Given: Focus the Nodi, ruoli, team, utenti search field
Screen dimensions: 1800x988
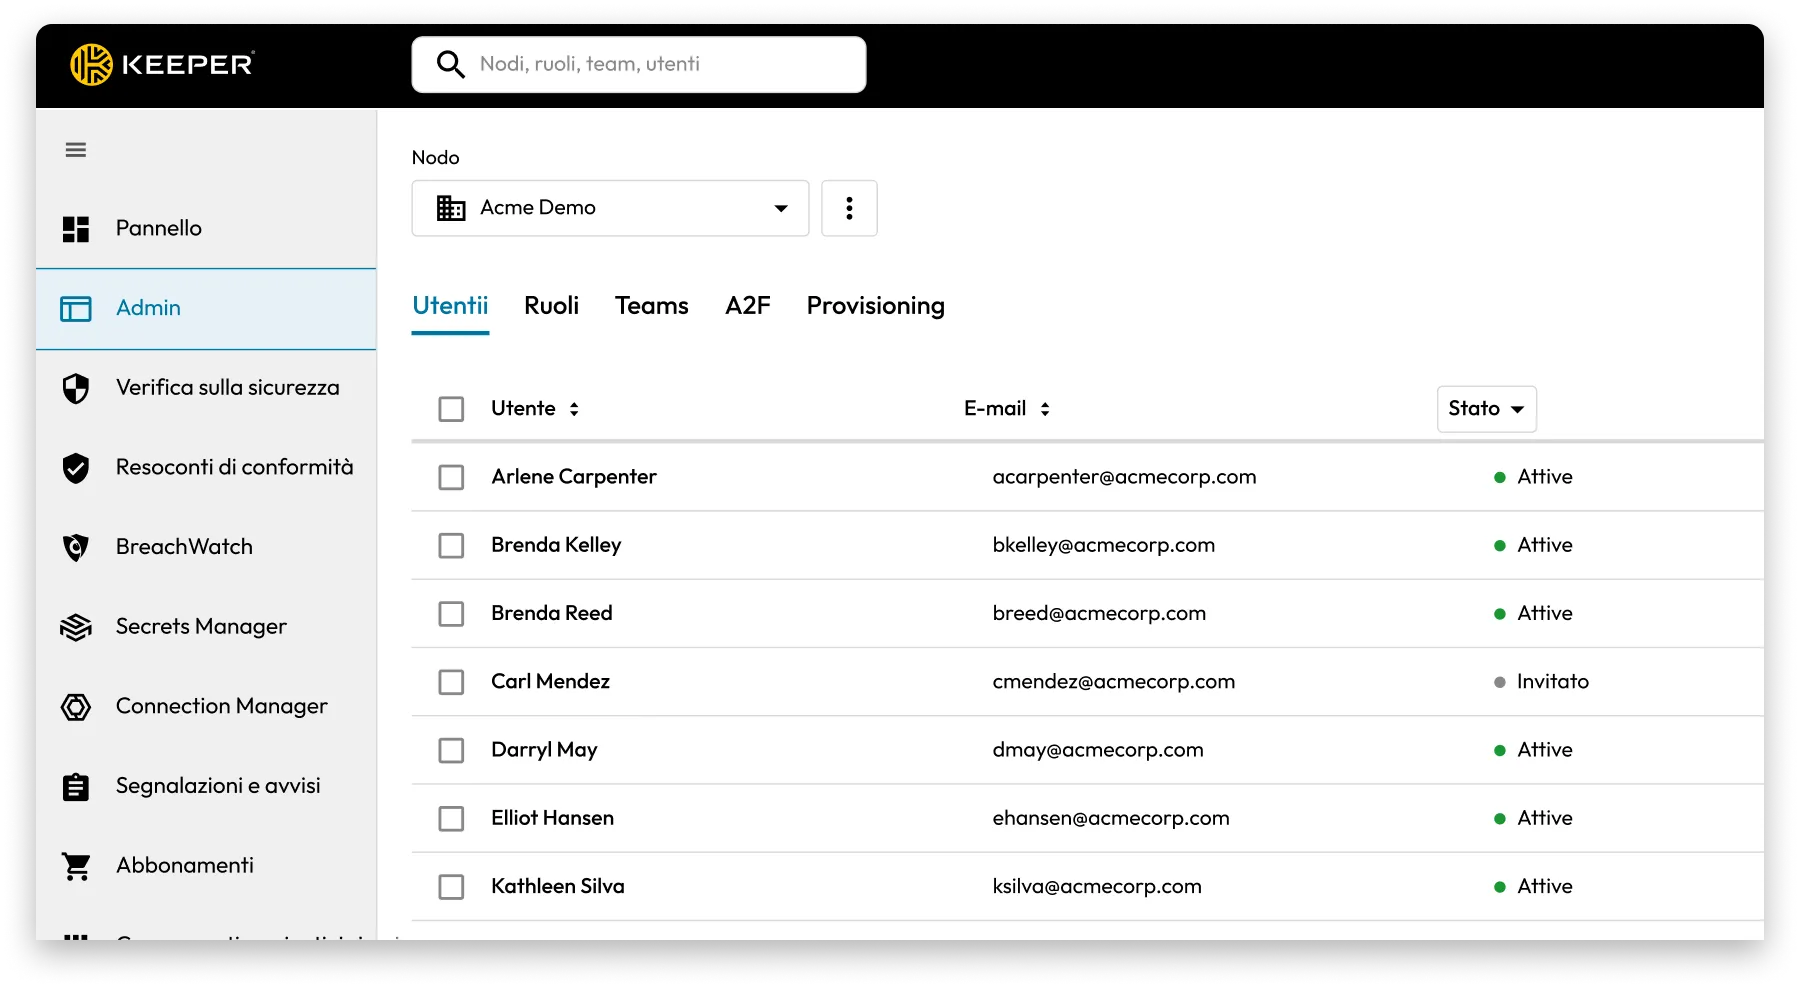Looking at the screenshot, I should coord(639,65).
